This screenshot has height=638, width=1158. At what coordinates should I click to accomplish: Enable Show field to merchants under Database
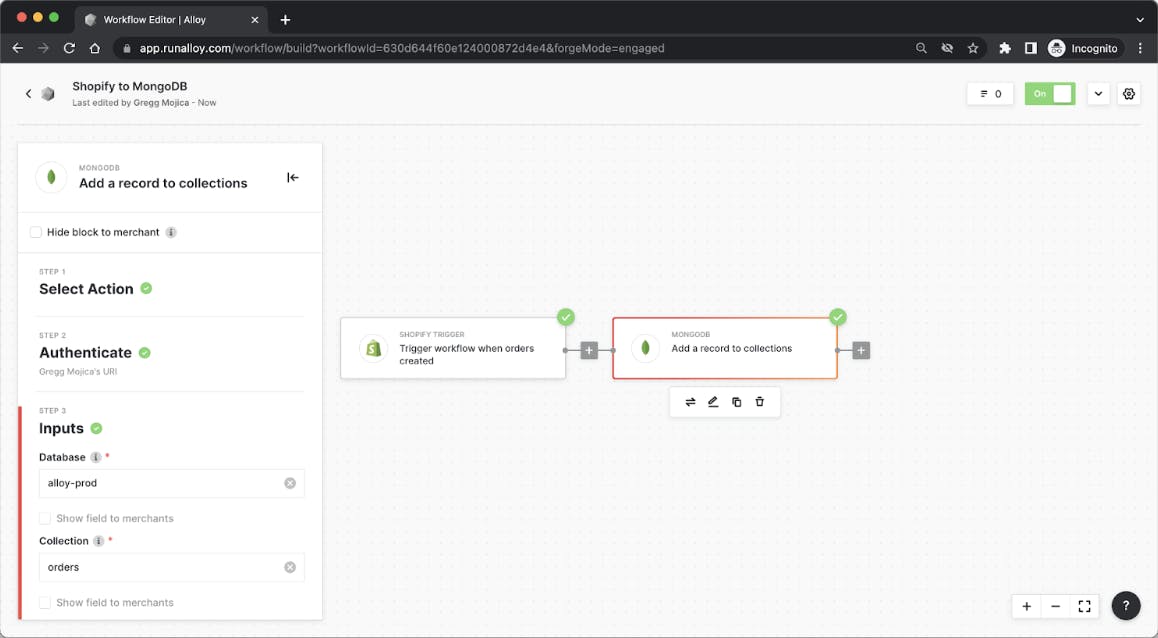pyautogui.click(x=45, y=518)
